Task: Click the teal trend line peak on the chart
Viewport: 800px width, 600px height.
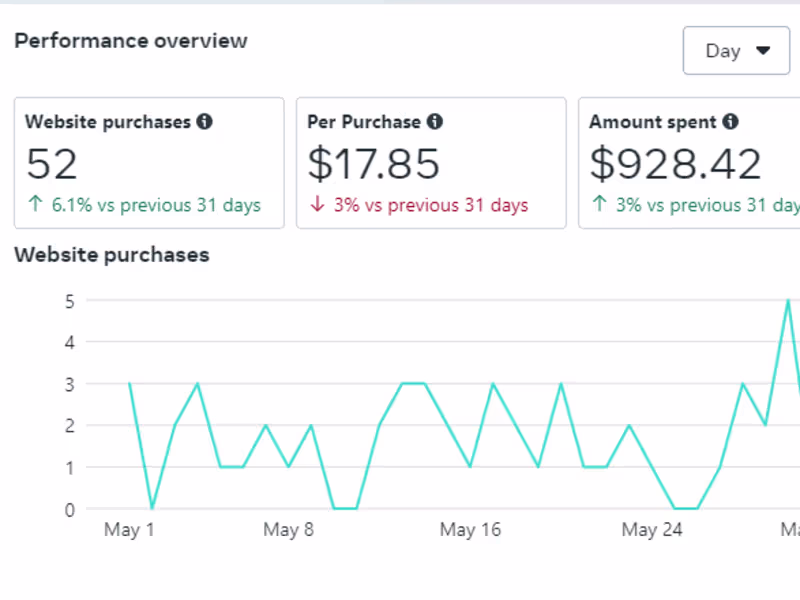Action: click(787, 300)
